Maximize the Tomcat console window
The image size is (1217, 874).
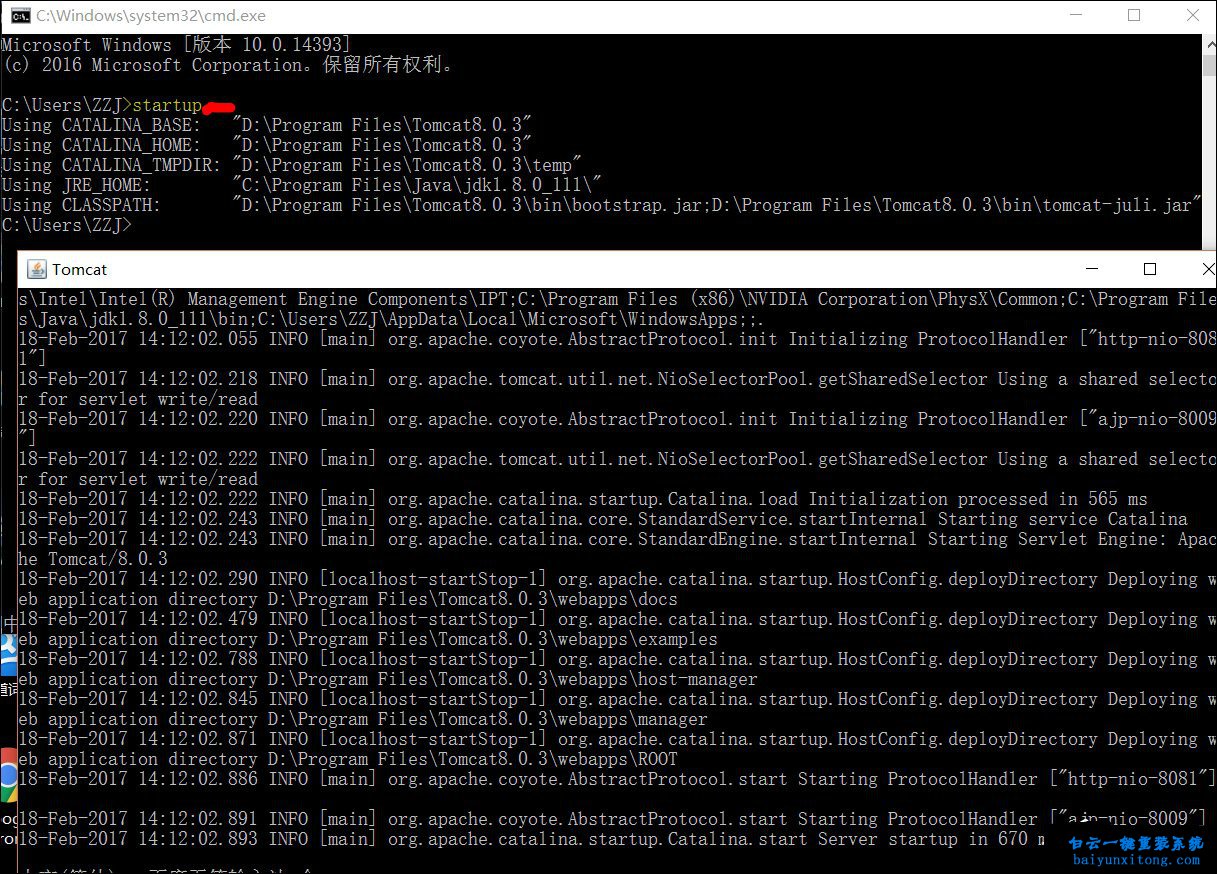pos(1150,269)
